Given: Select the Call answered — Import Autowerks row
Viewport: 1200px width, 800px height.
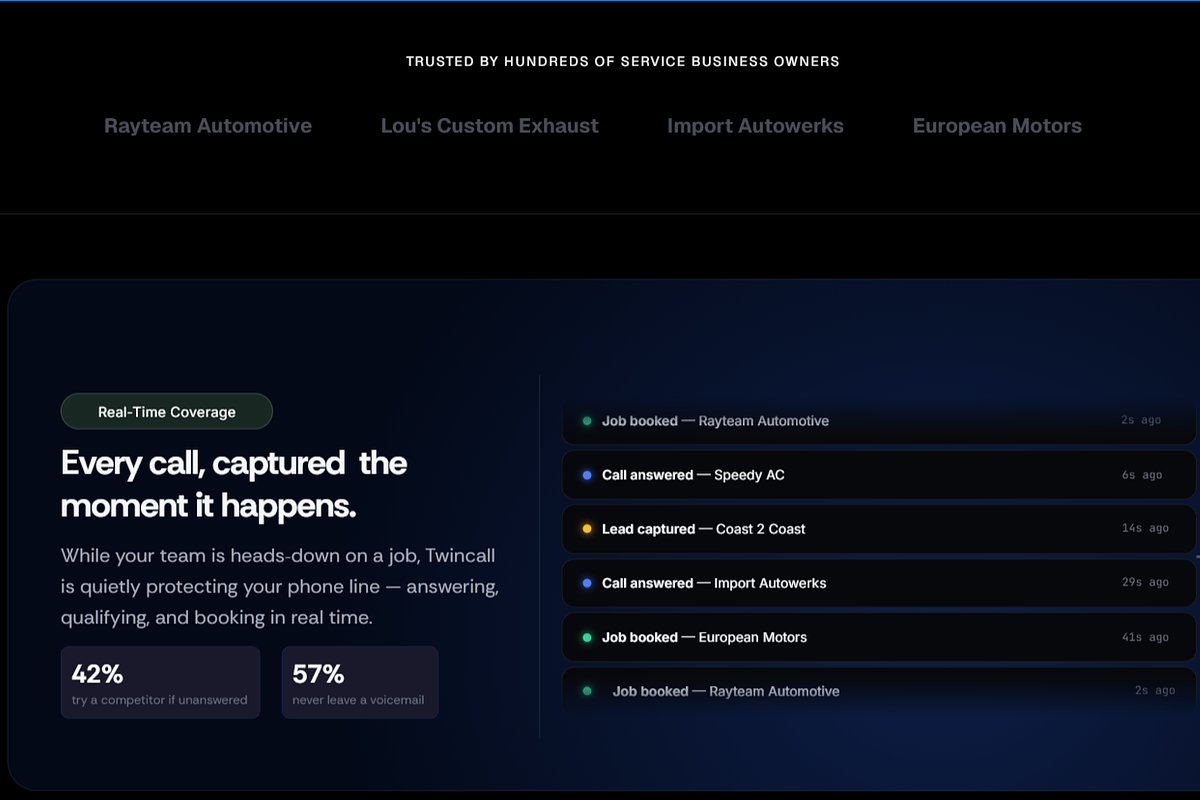Looking at the screenshot, I should point(879,583).
